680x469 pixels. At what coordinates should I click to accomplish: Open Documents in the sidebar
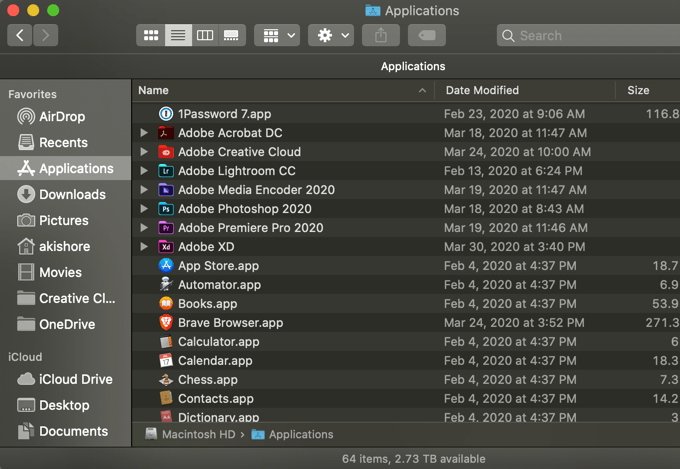pyautogui.click(x=65, y=431)
